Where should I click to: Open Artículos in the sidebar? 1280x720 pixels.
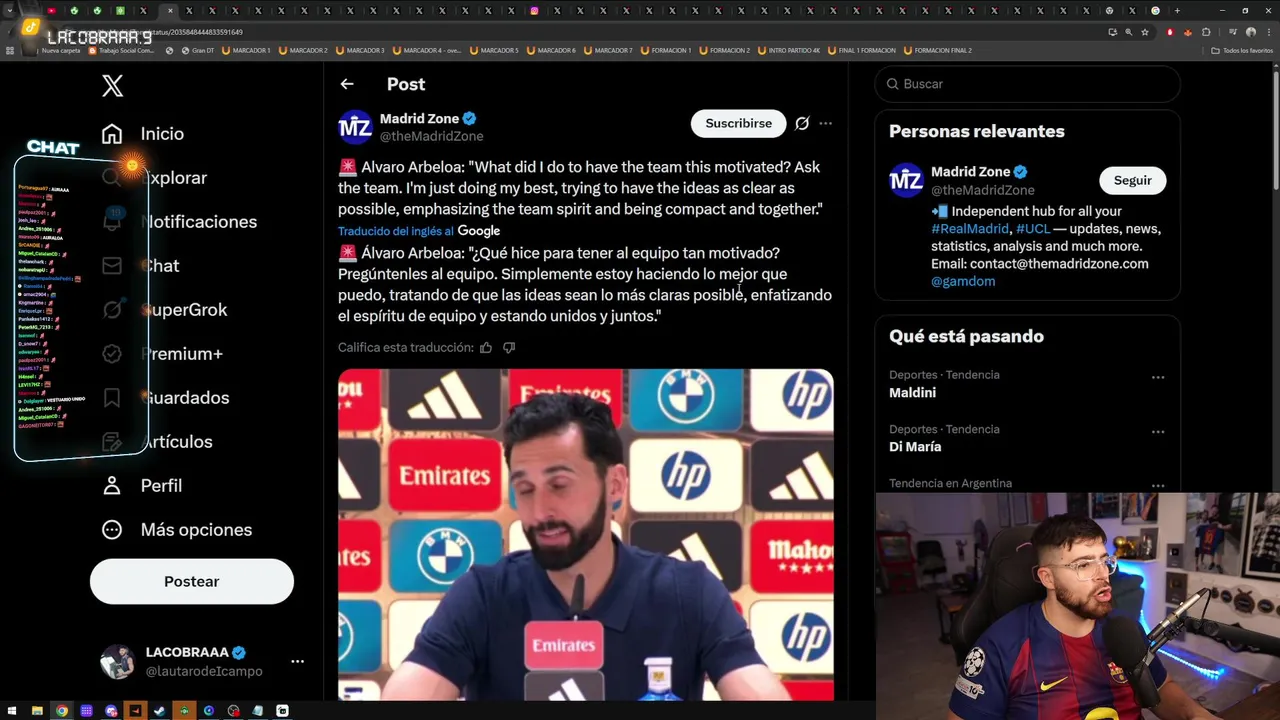point(157,442)
